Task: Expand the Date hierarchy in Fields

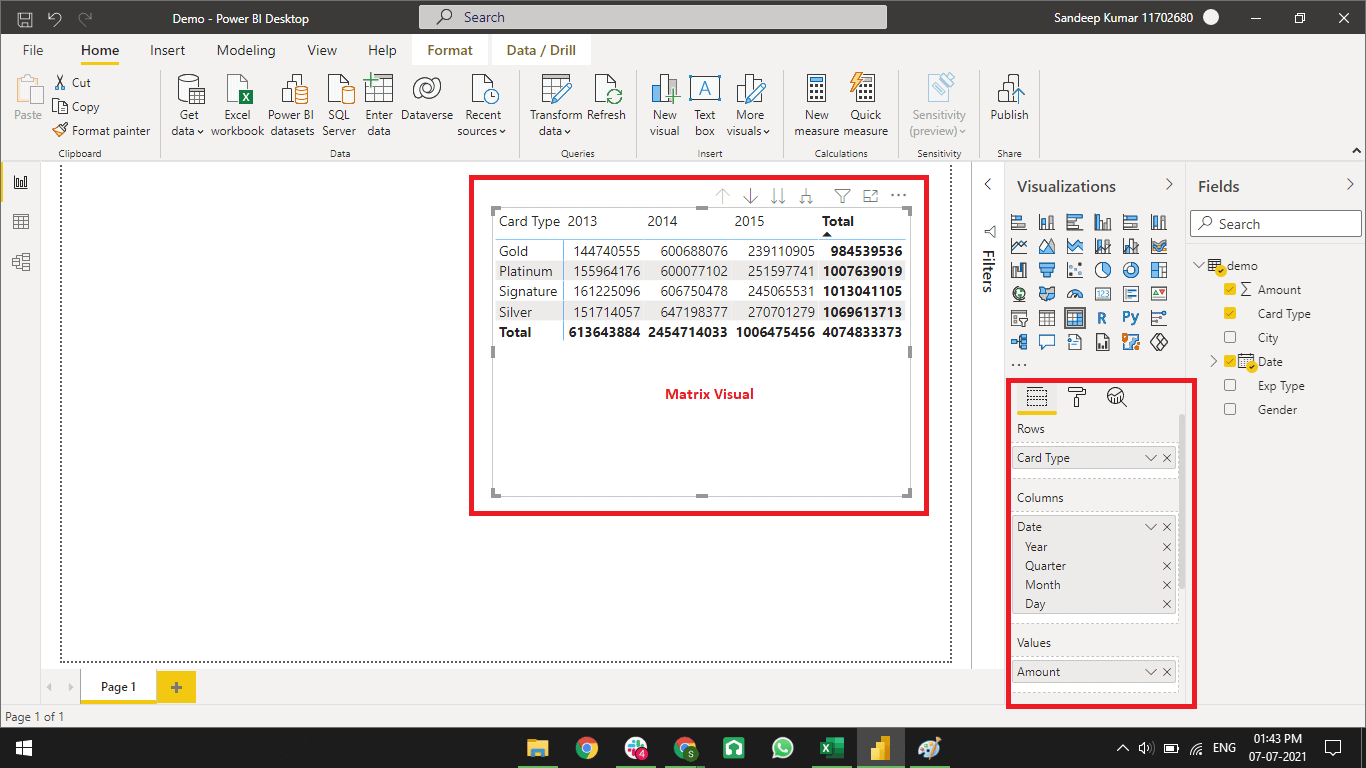Action: [x=1214, y=362]
